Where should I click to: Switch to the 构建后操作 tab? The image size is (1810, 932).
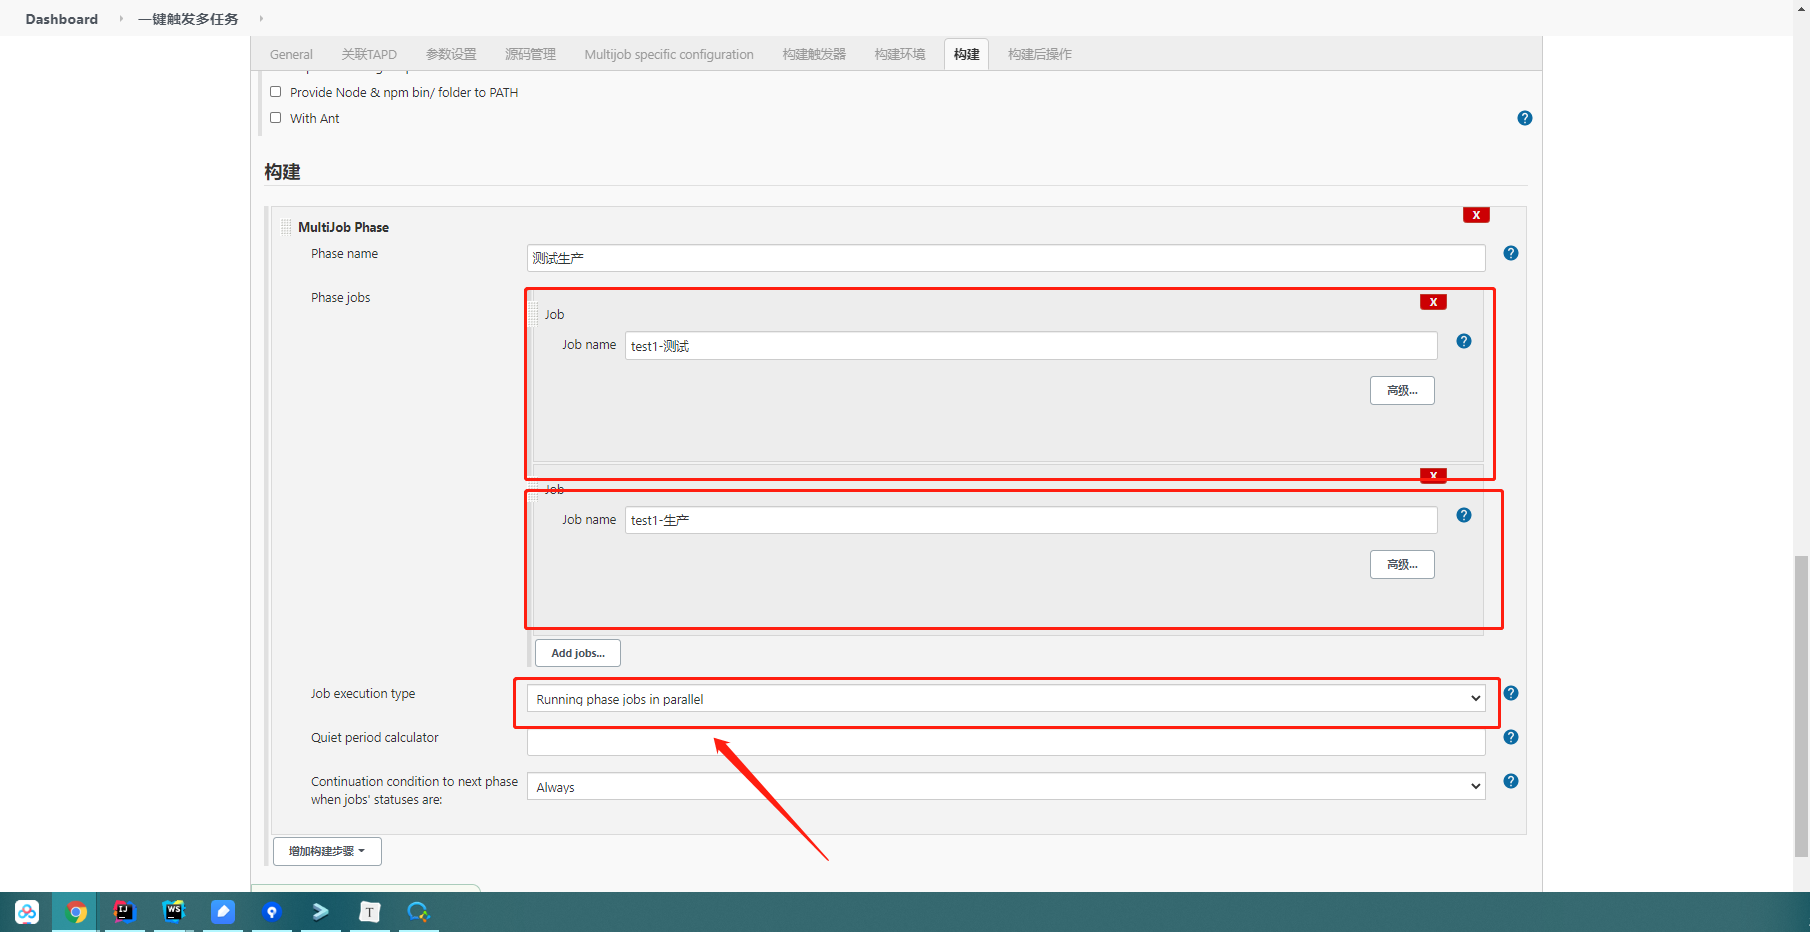pyautogui.click(x=1039, y=54)
